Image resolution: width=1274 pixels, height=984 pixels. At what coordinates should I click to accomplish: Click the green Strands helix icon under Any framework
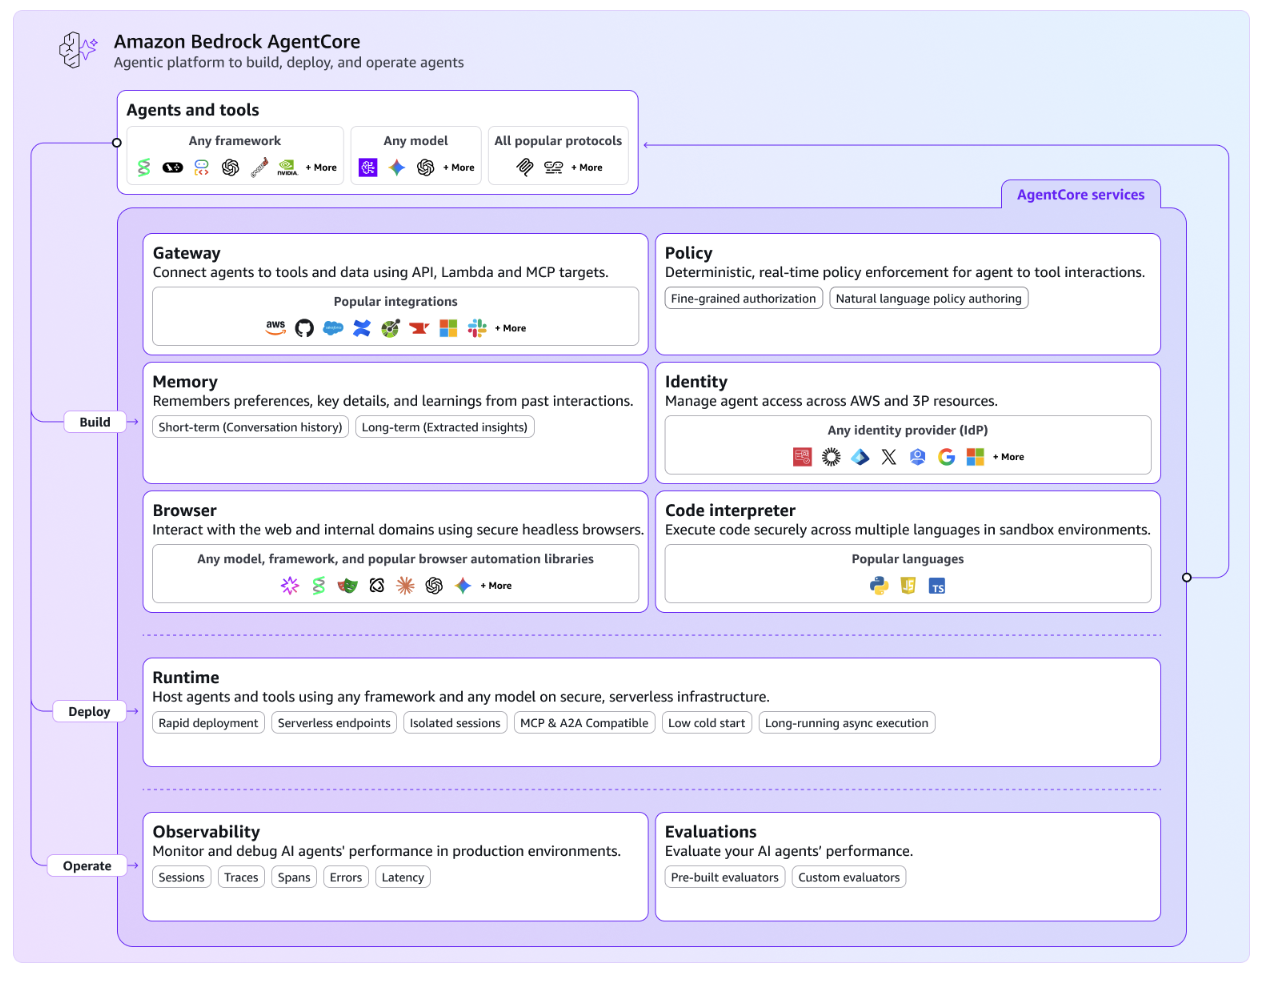(x=144, y=168)
